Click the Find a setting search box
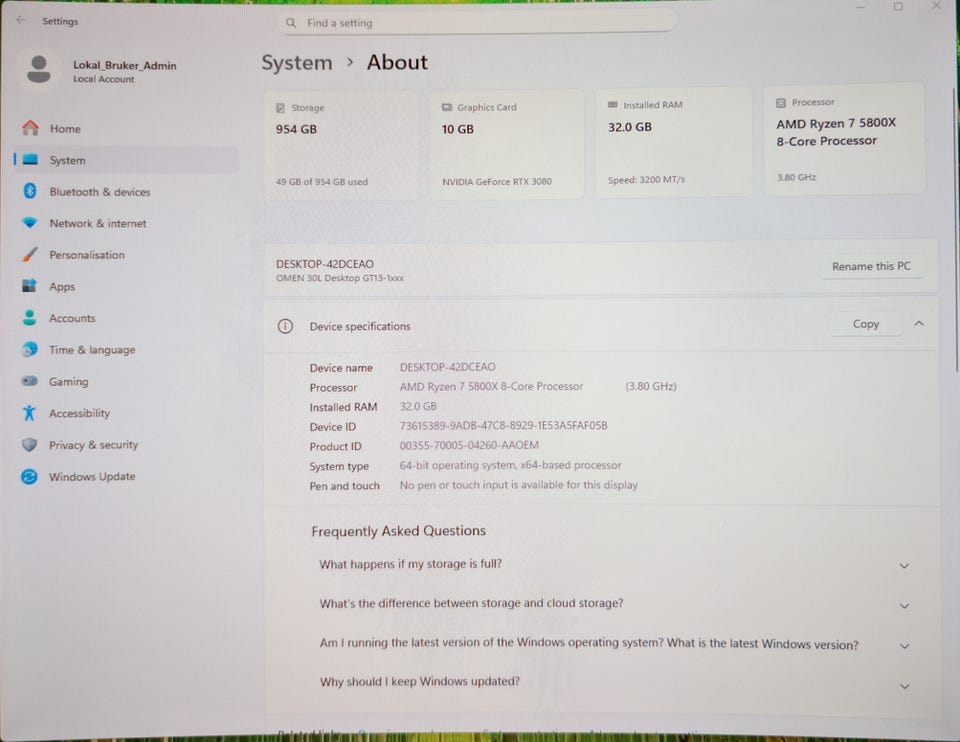 pos(478,23)
